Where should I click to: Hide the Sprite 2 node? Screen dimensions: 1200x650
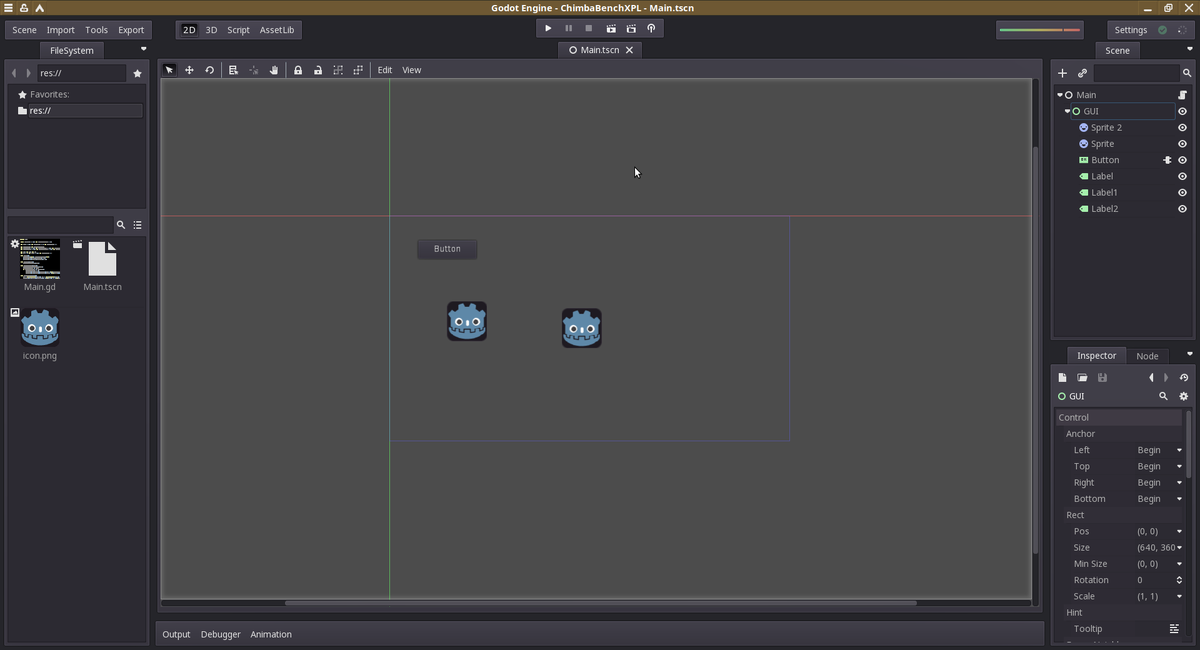pyautogui.click(x=1182, y=127)
